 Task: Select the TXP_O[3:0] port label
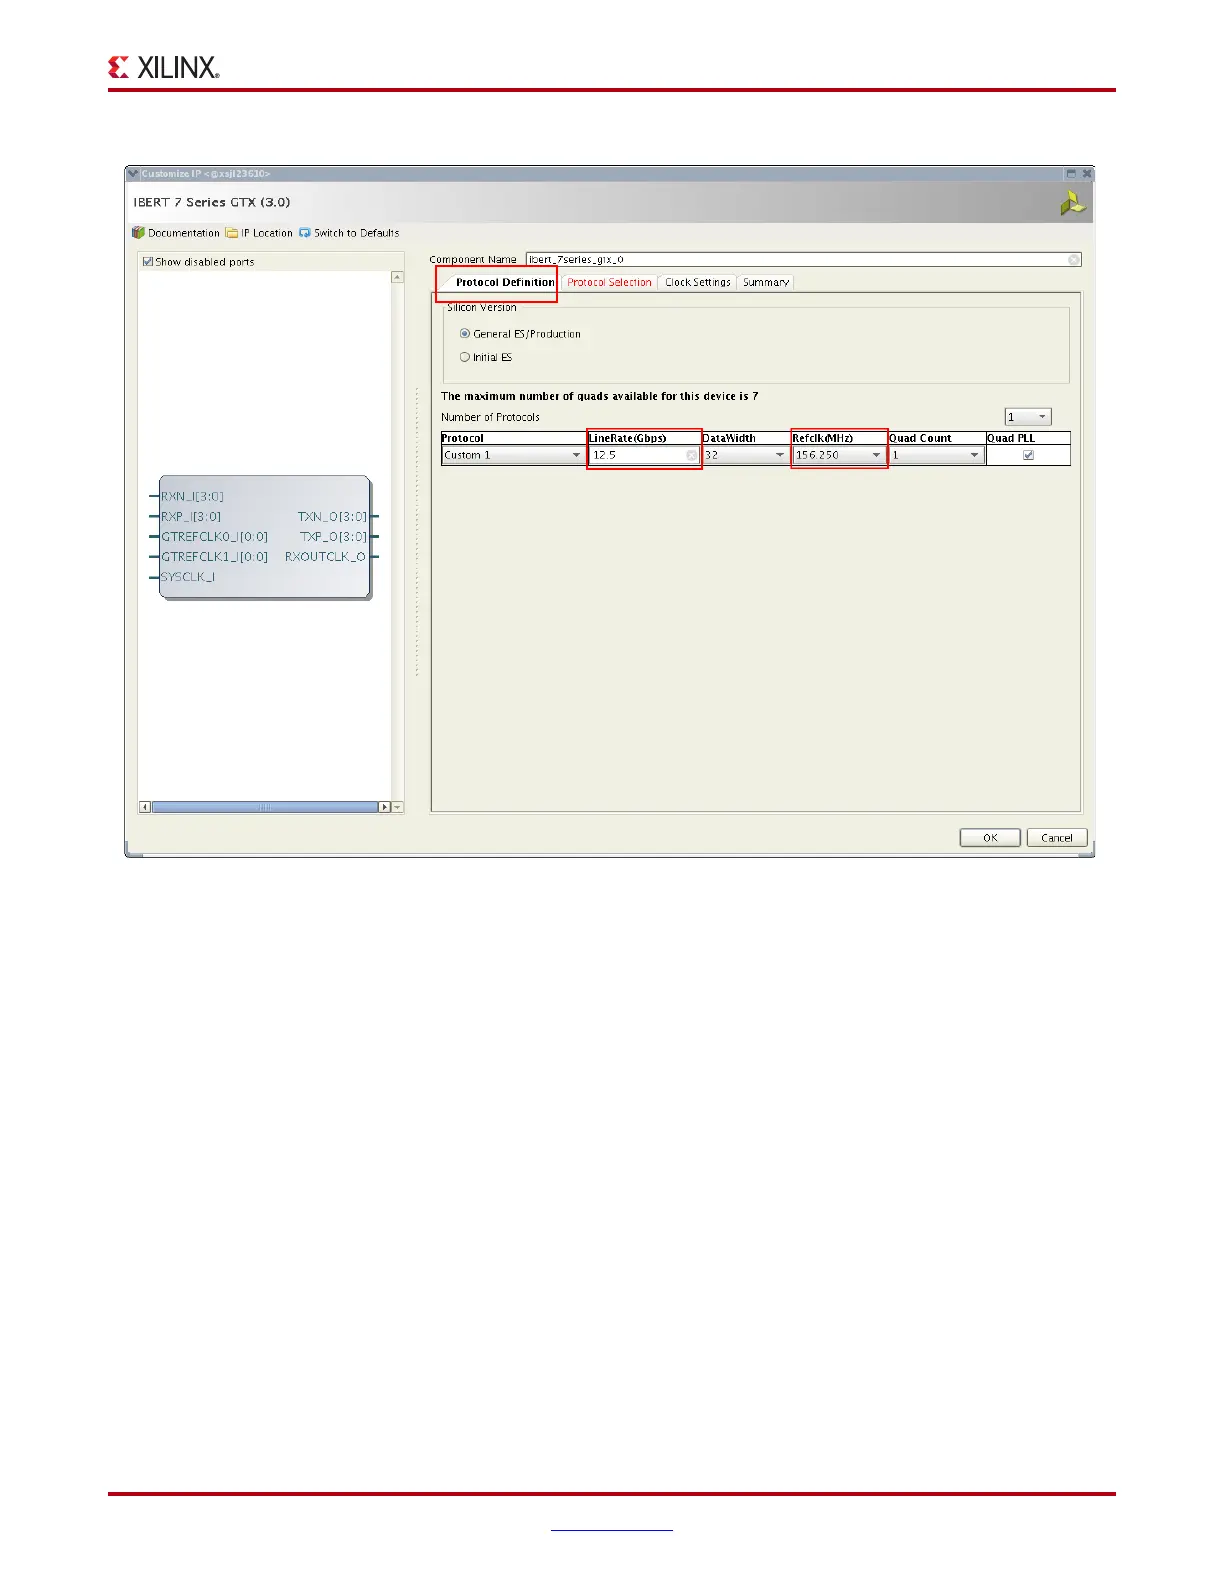coord(333,537)
